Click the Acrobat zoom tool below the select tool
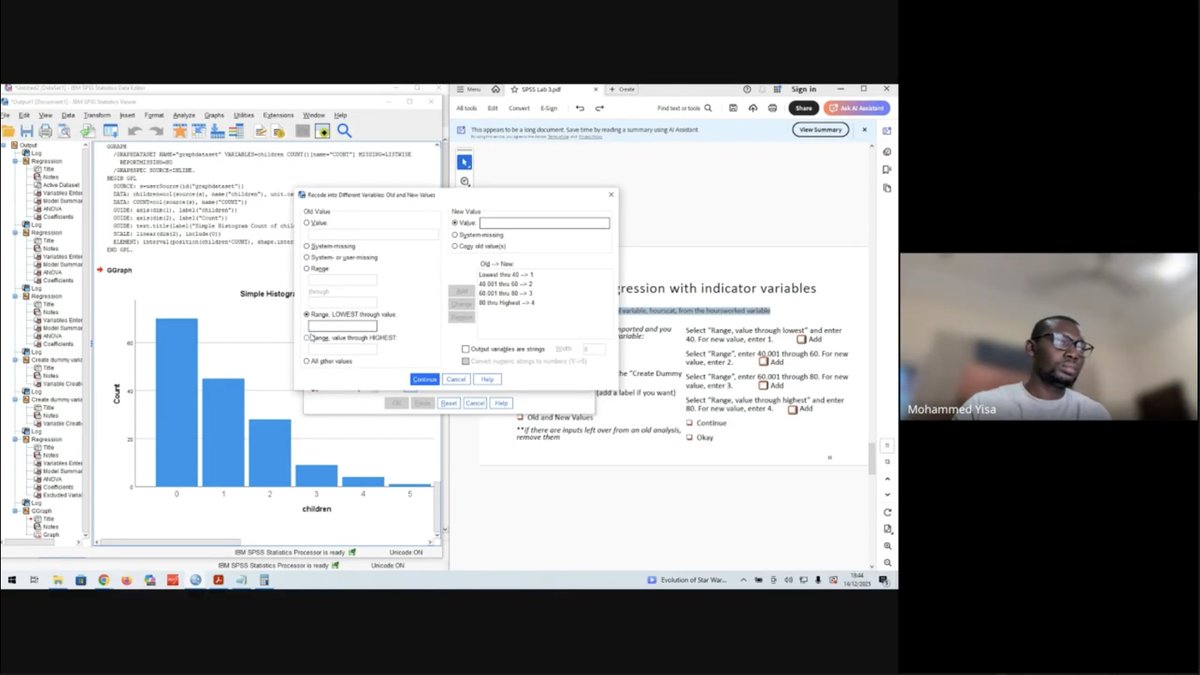 pyautogui.click(x=465, y=181)
